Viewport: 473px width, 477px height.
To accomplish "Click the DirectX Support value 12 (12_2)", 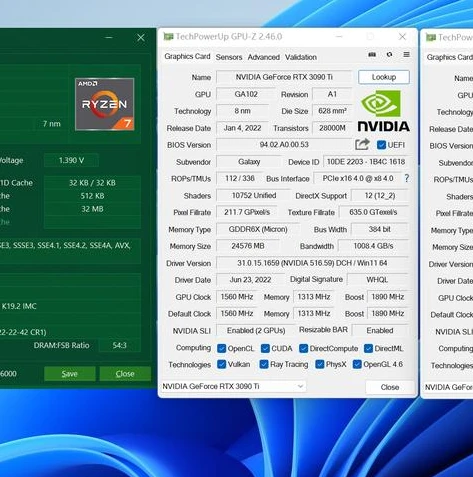I will click(x=380, y=195).
